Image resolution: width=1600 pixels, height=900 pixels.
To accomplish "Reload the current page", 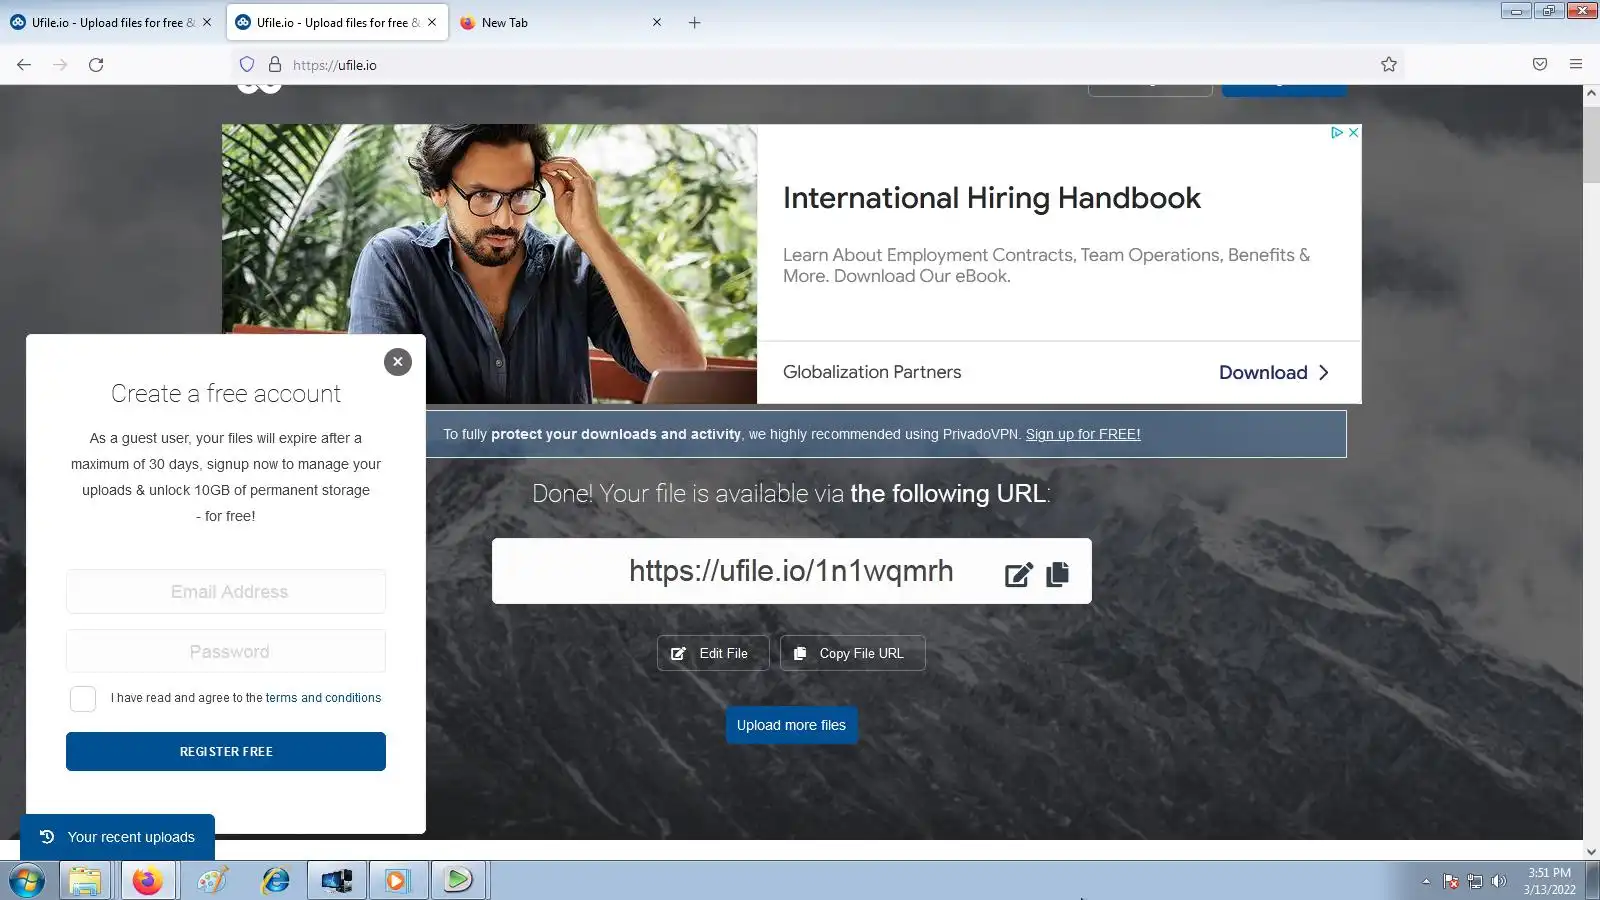I will pos(96,65).
